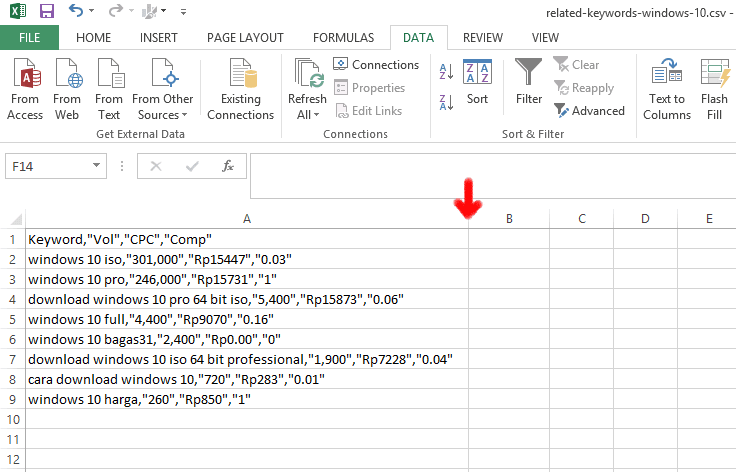Sort Z to A descending icon
The width and height of the screenshot is (736, 472).
(x=446, y=102)
